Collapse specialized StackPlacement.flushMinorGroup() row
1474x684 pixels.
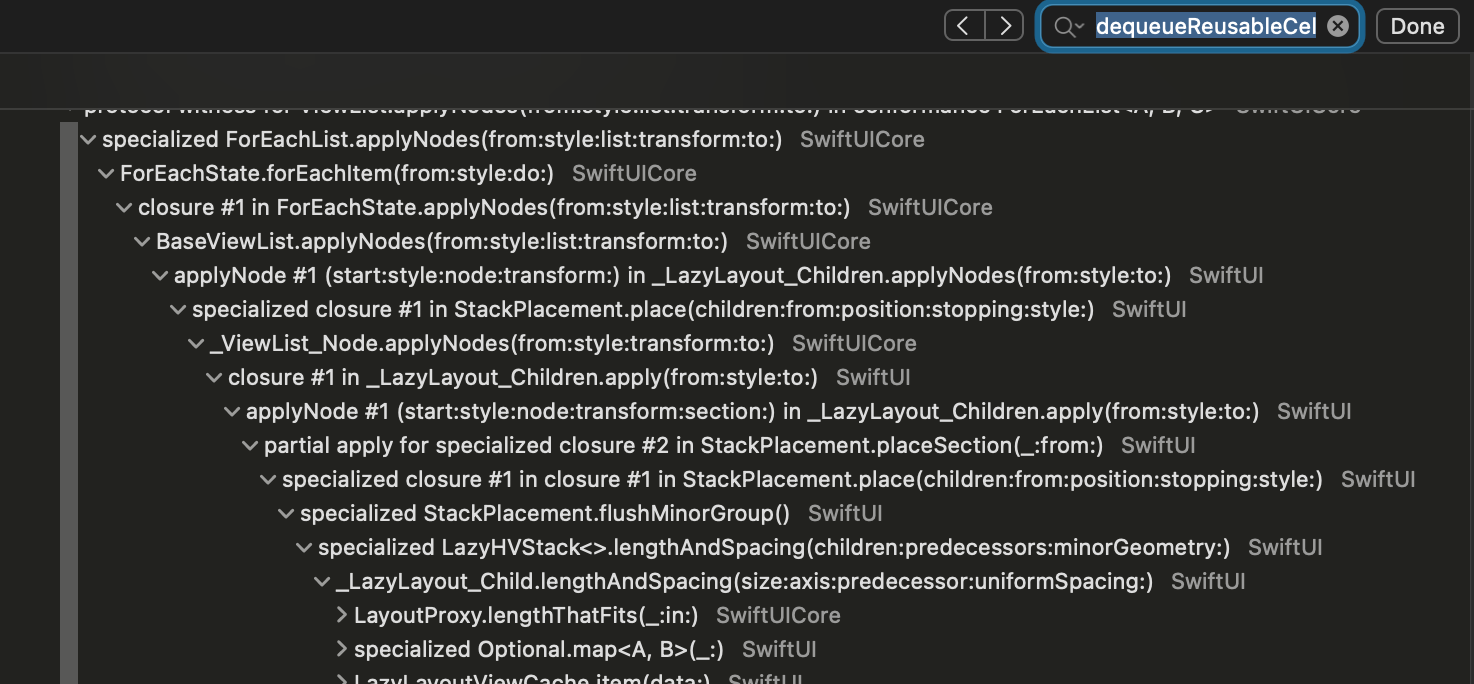[286, 514]
